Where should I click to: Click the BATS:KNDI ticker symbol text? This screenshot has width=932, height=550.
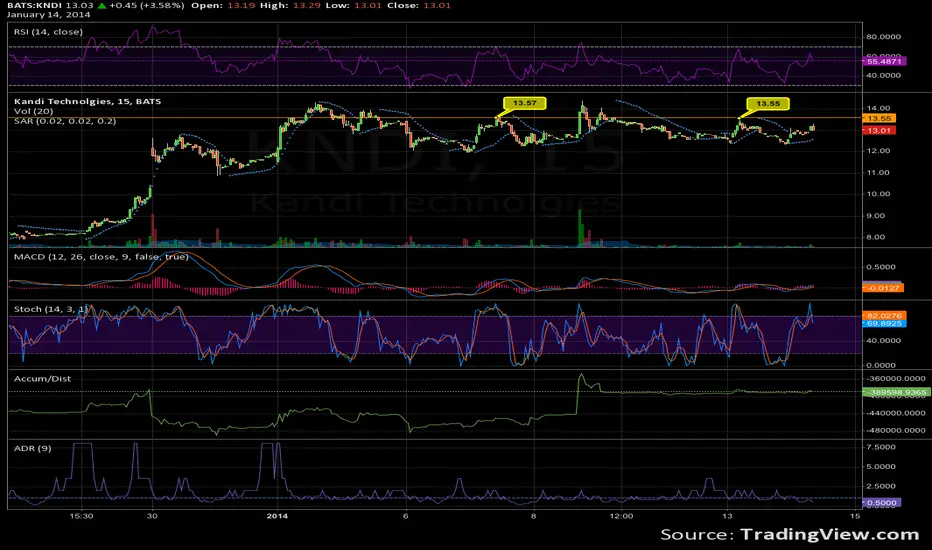click(34, 5)
